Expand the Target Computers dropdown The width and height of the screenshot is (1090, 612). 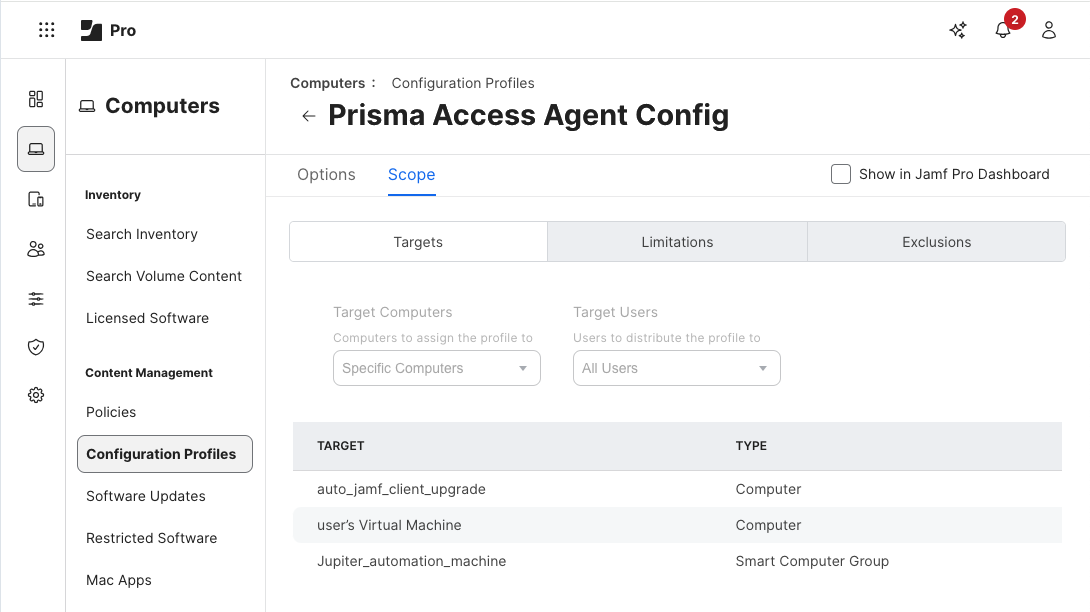tap(436, 368)
